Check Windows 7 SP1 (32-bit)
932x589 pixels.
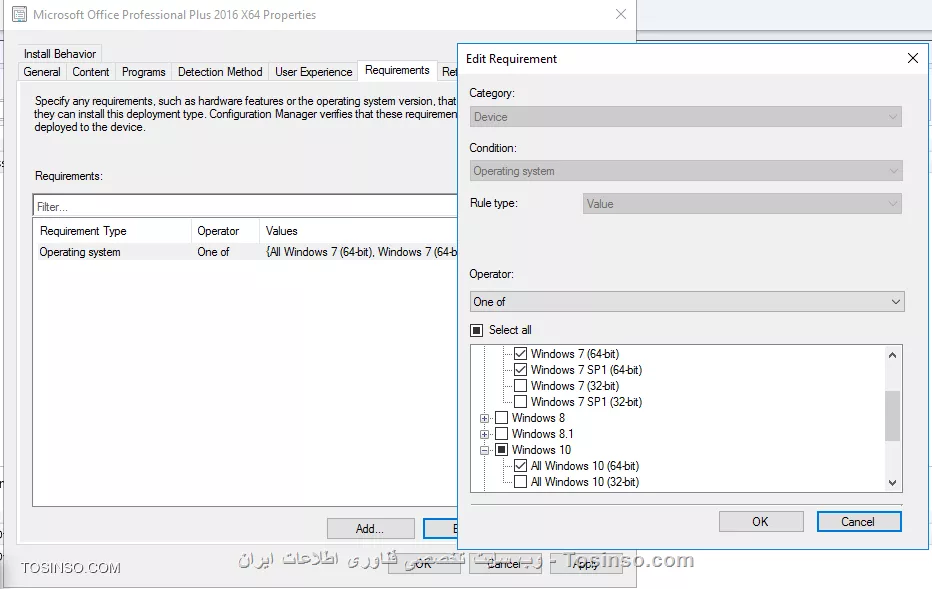[x=520, y=402]
